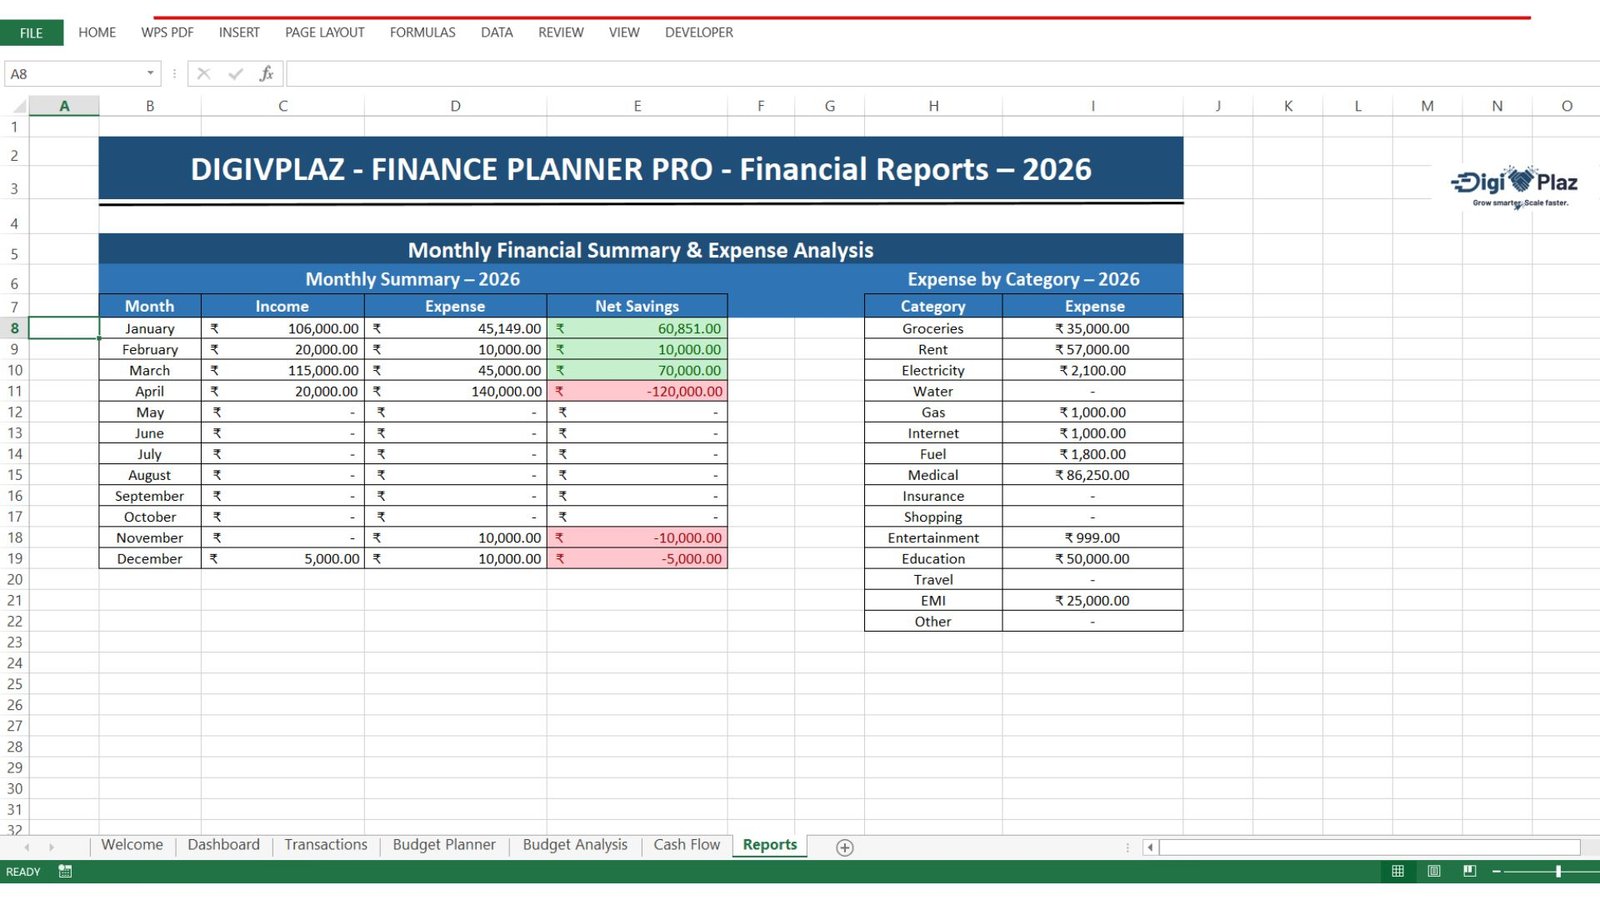Click the Education category cell
Screen dimensions: 1600x900
click(933, 559)
